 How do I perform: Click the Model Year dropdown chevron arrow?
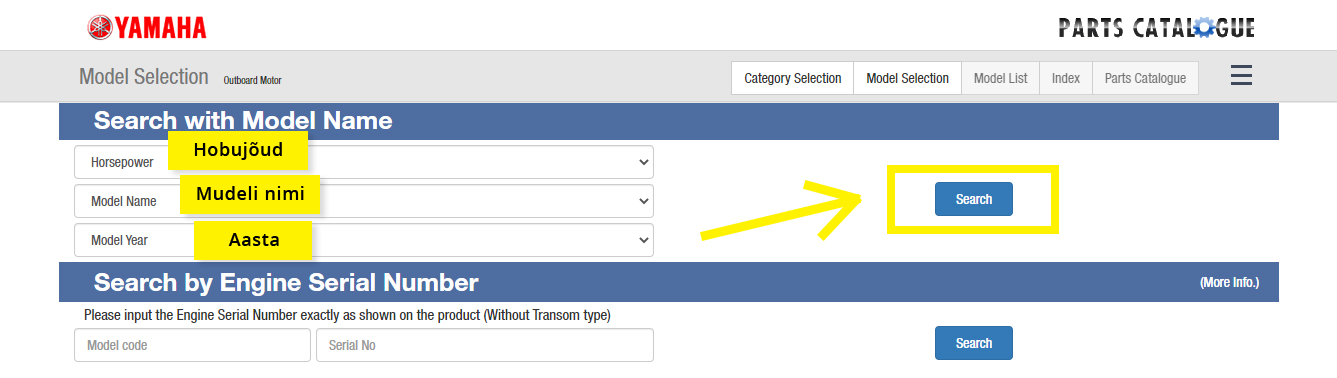pyautogui.click(x=642, y=240)
